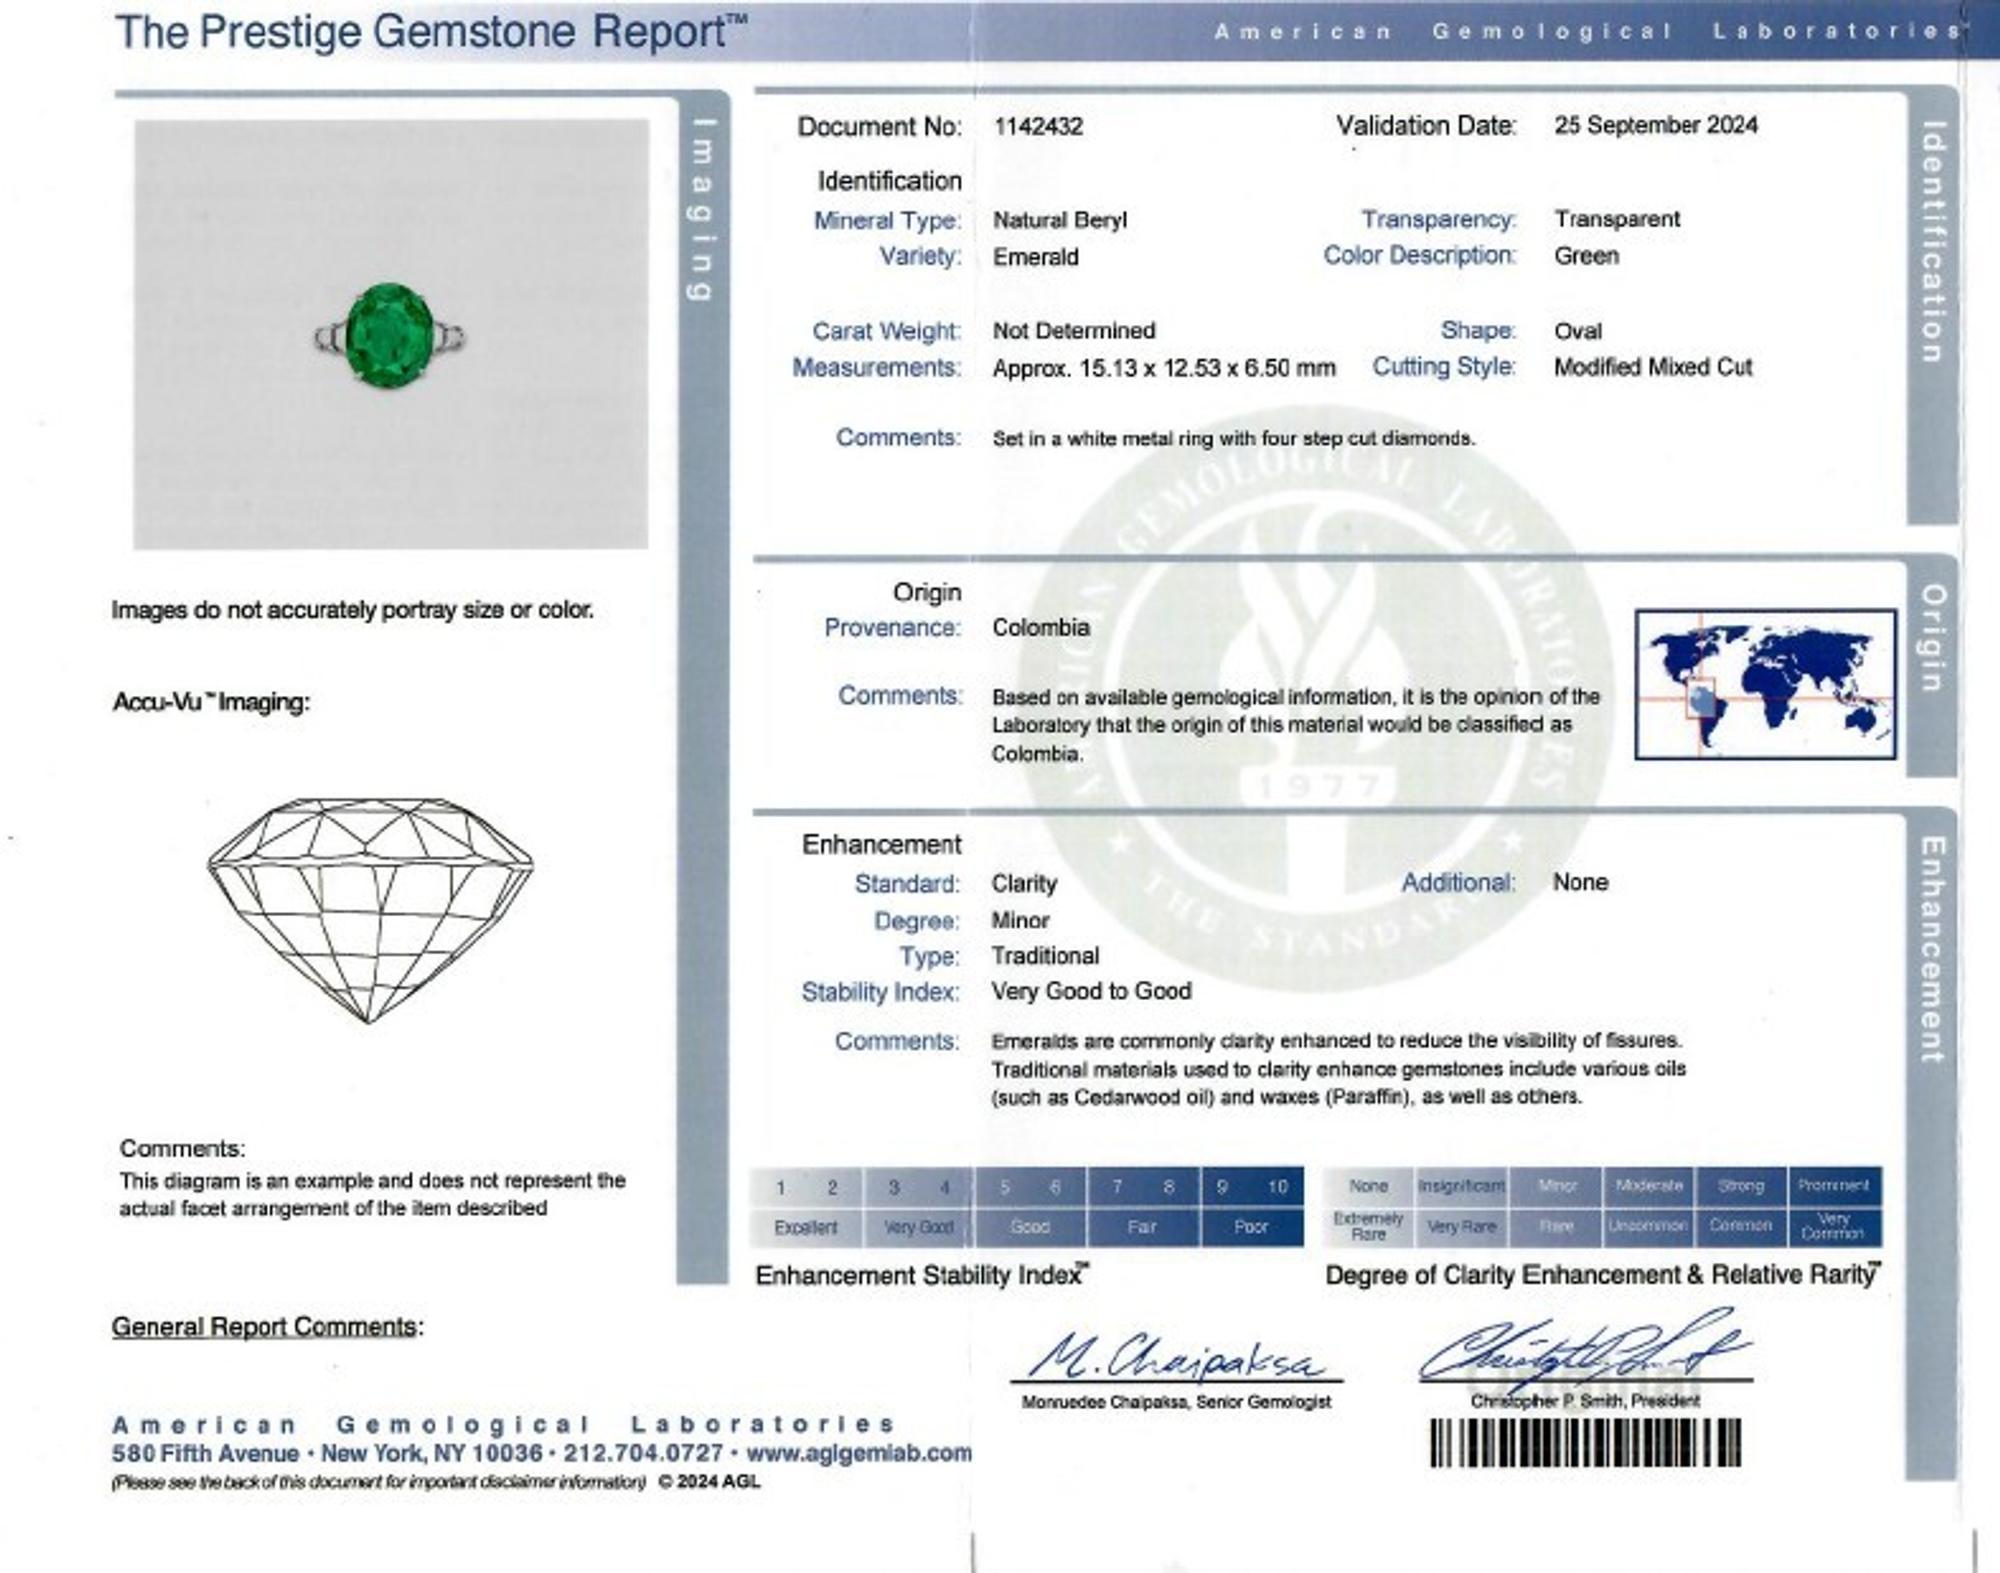Click the Colombia provenance value
This screenshot has height=1573, width=2000.
1040,627
